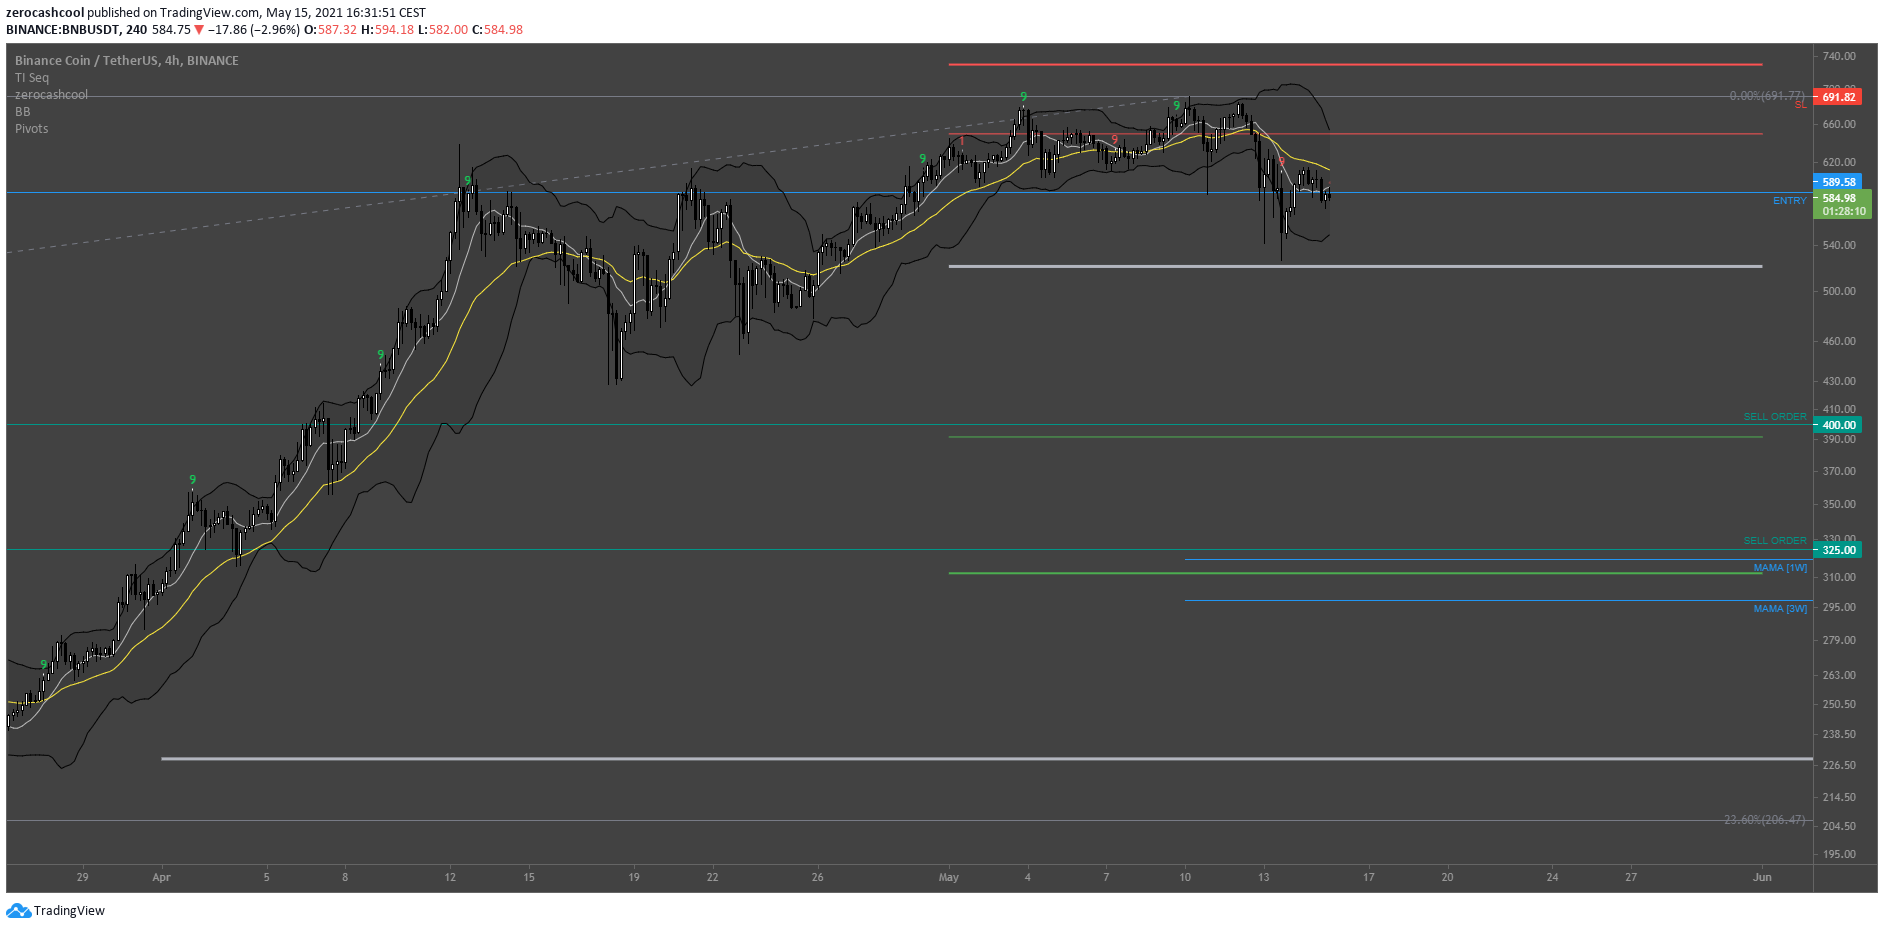Click the BINANCE:BNBUSDT, 240 ticker text

[77, 30]
